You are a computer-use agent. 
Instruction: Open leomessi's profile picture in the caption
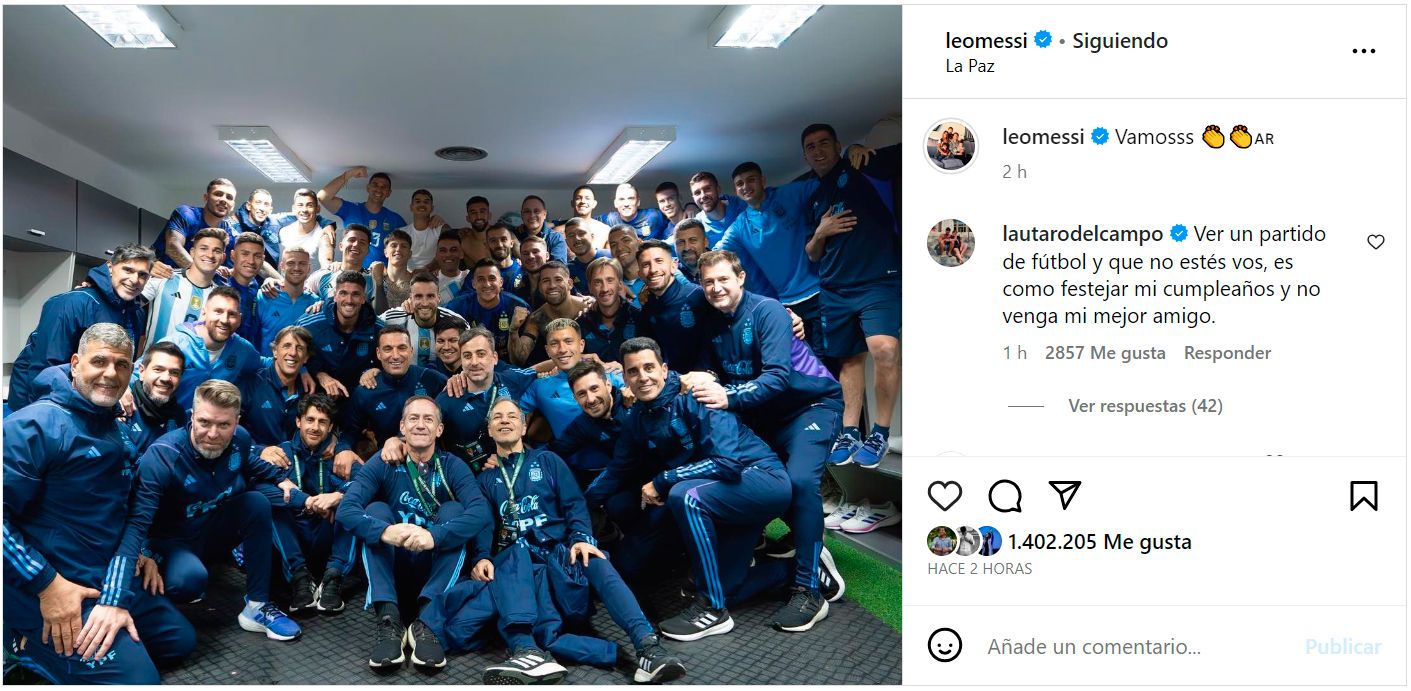pos(951,146)
